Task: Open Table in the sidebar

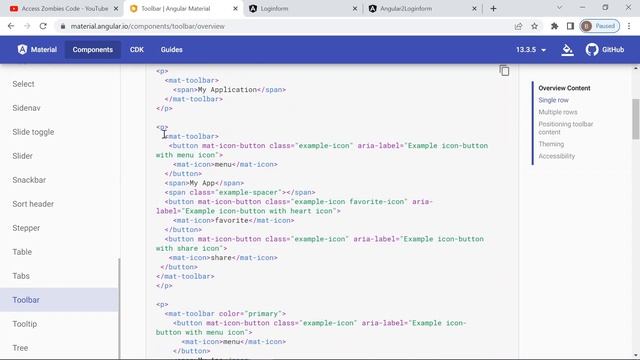Action: tap(22, 252)
